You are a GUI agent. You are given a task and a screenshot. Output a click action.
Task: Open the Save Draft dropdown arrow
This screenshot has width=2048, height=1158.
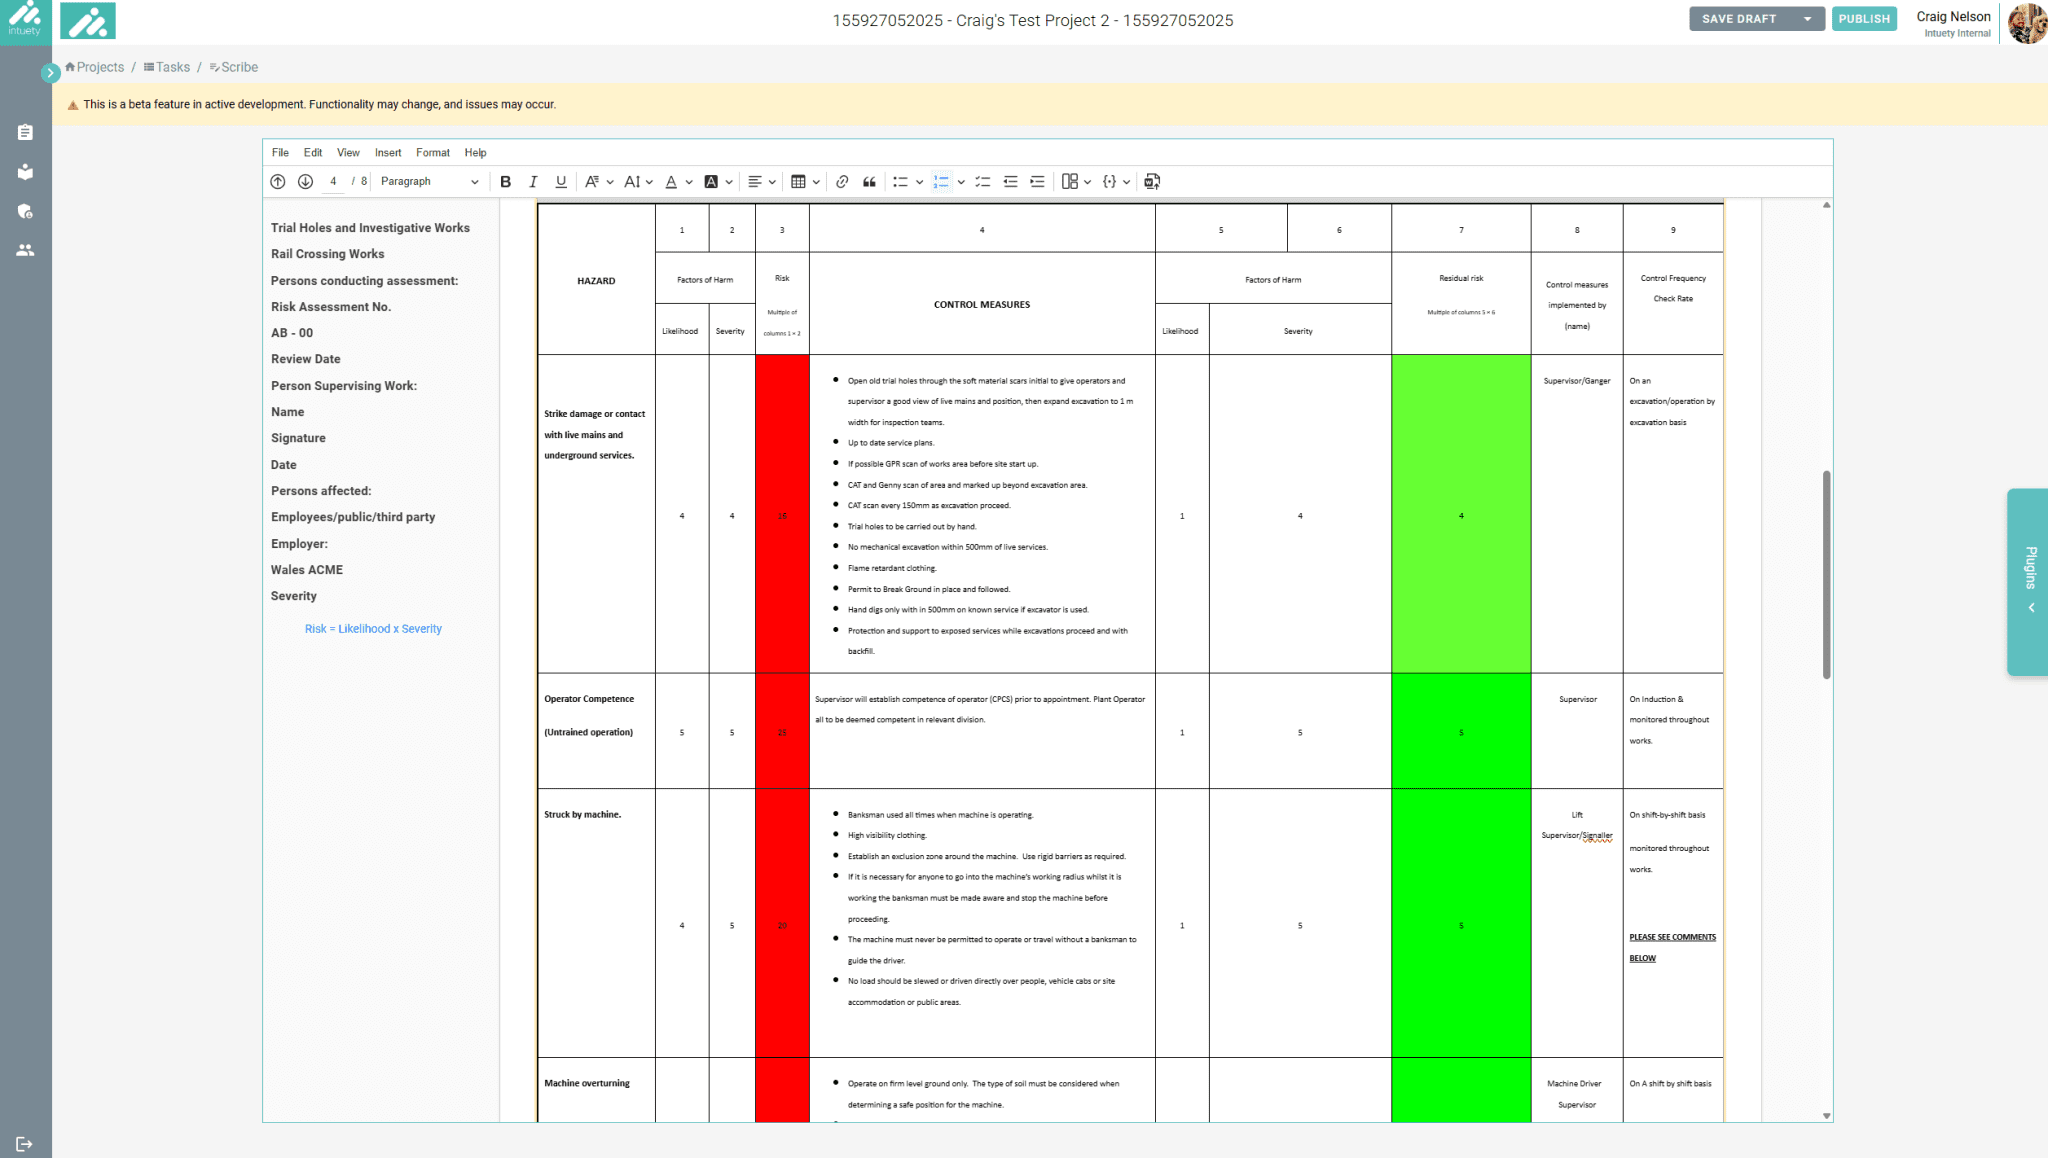(x=1807, y=19)
